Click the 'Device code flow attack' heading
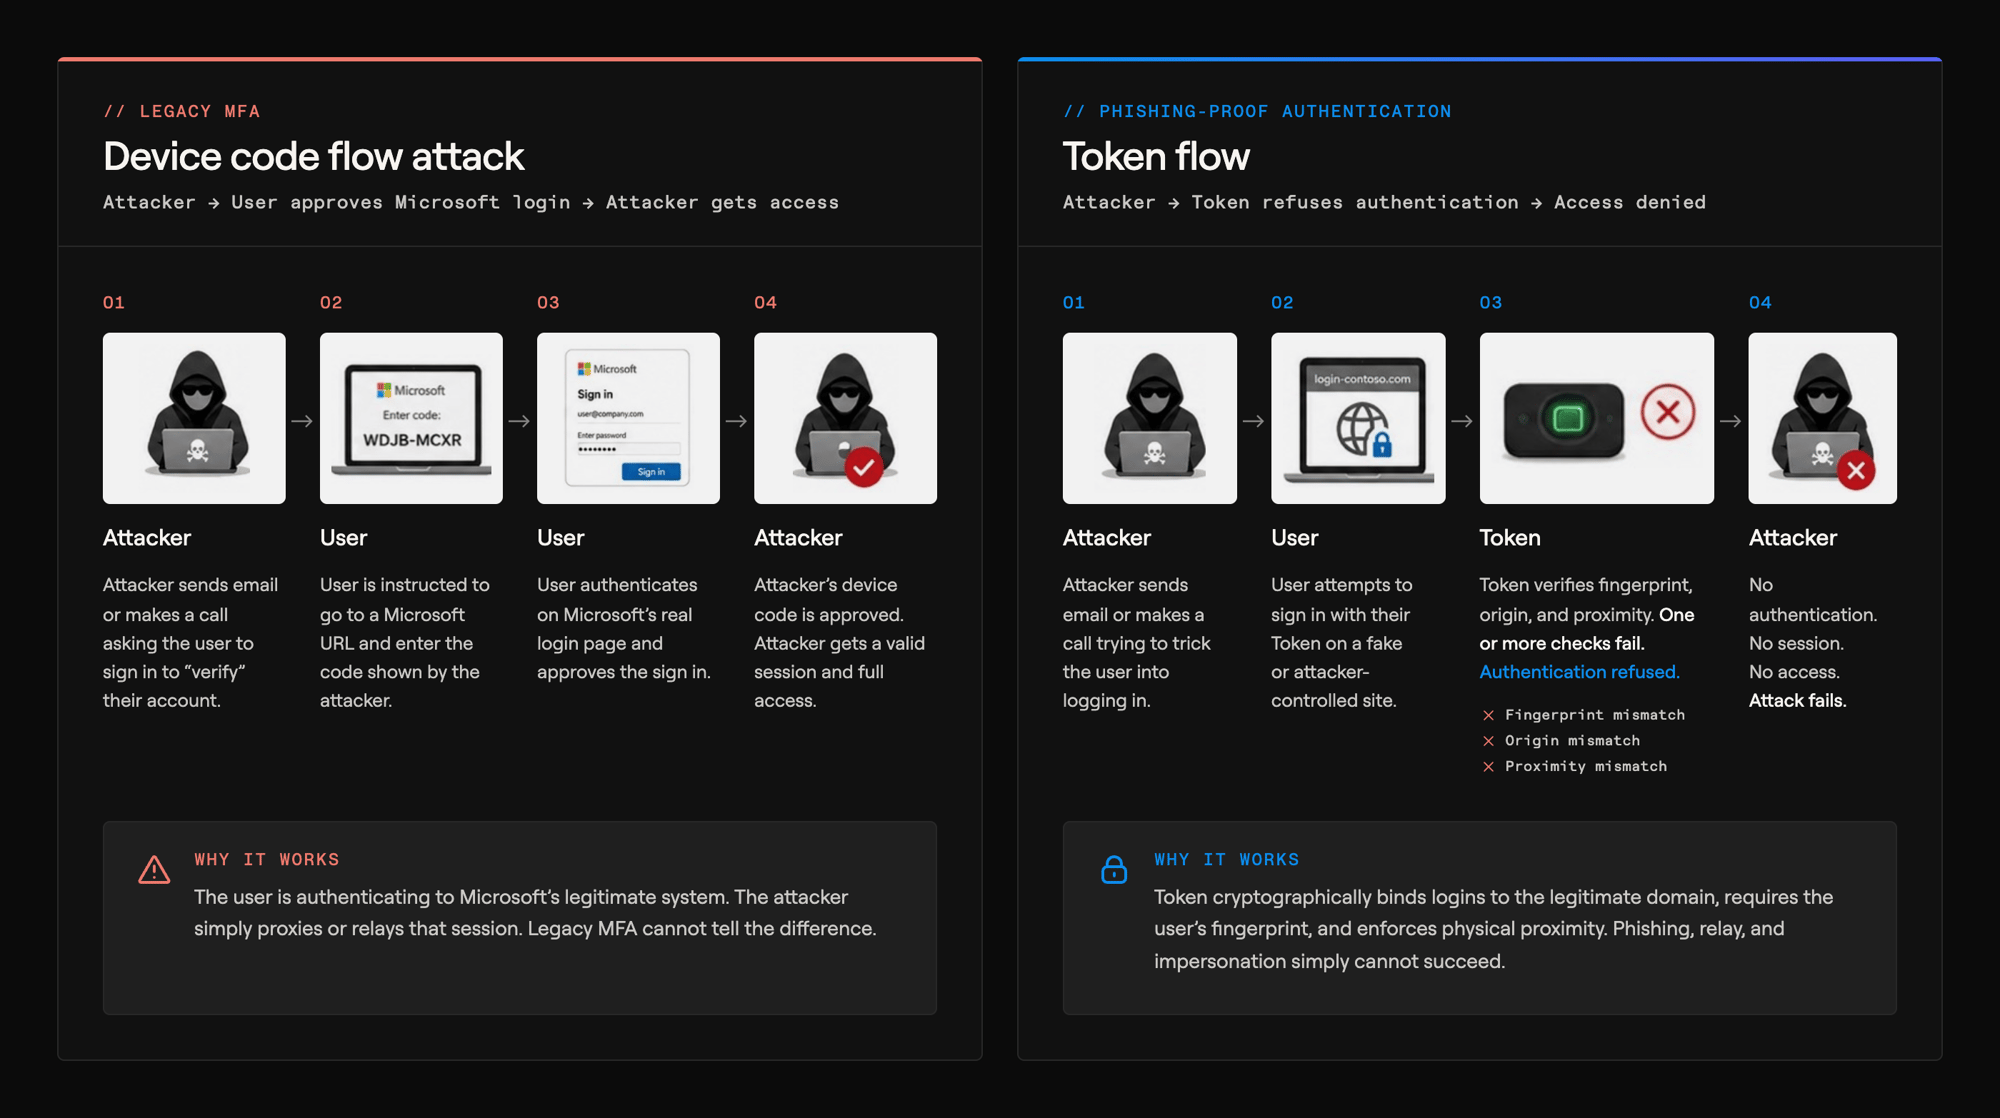This screenshot has width=2000, height=1118. tap(313, 157)
